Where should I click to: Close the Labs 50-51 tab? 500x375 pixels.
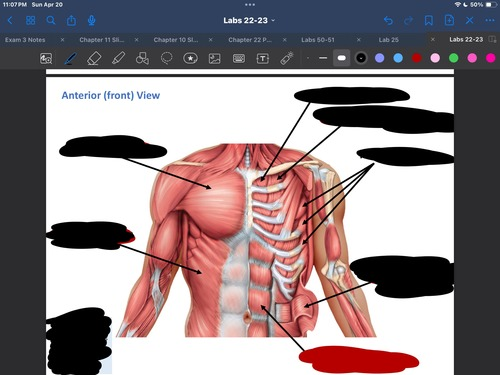tap(359, 40)
